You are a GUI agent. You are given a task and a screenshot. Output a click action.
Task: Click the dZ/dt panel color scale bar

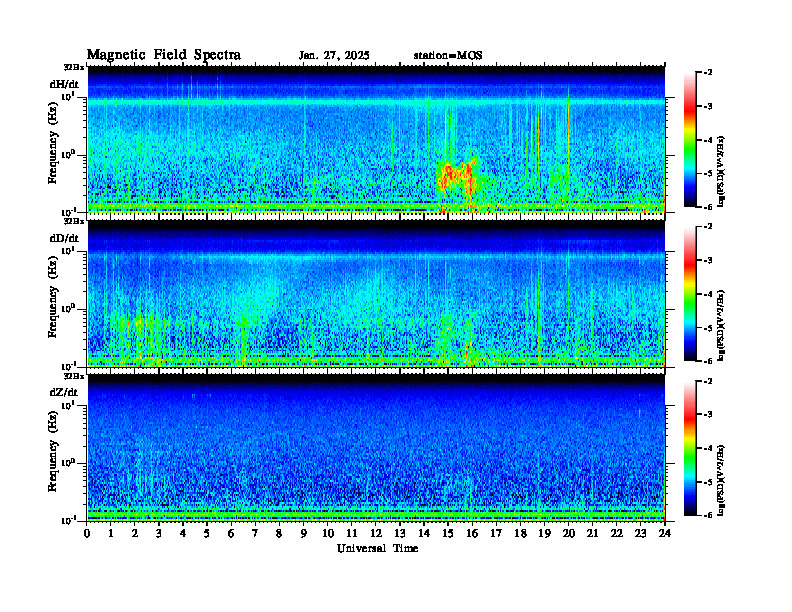(x=689, y=448)
